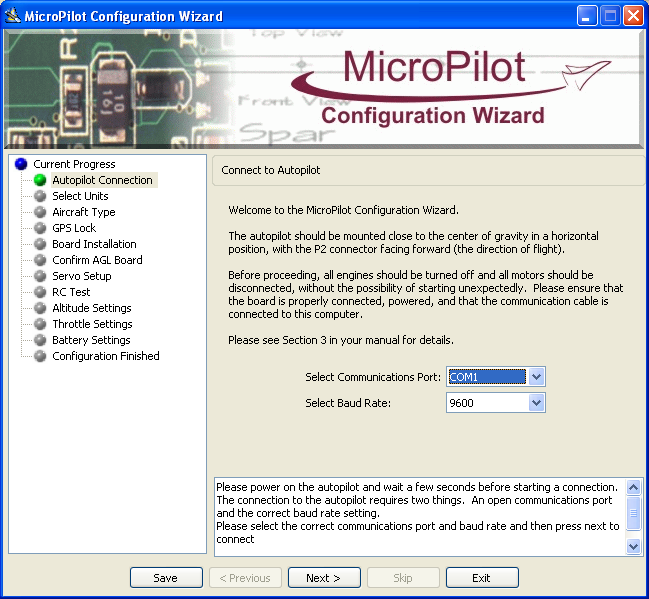Open the Aircraft Type step
649x599 pixels.
(x=84, y=212)
